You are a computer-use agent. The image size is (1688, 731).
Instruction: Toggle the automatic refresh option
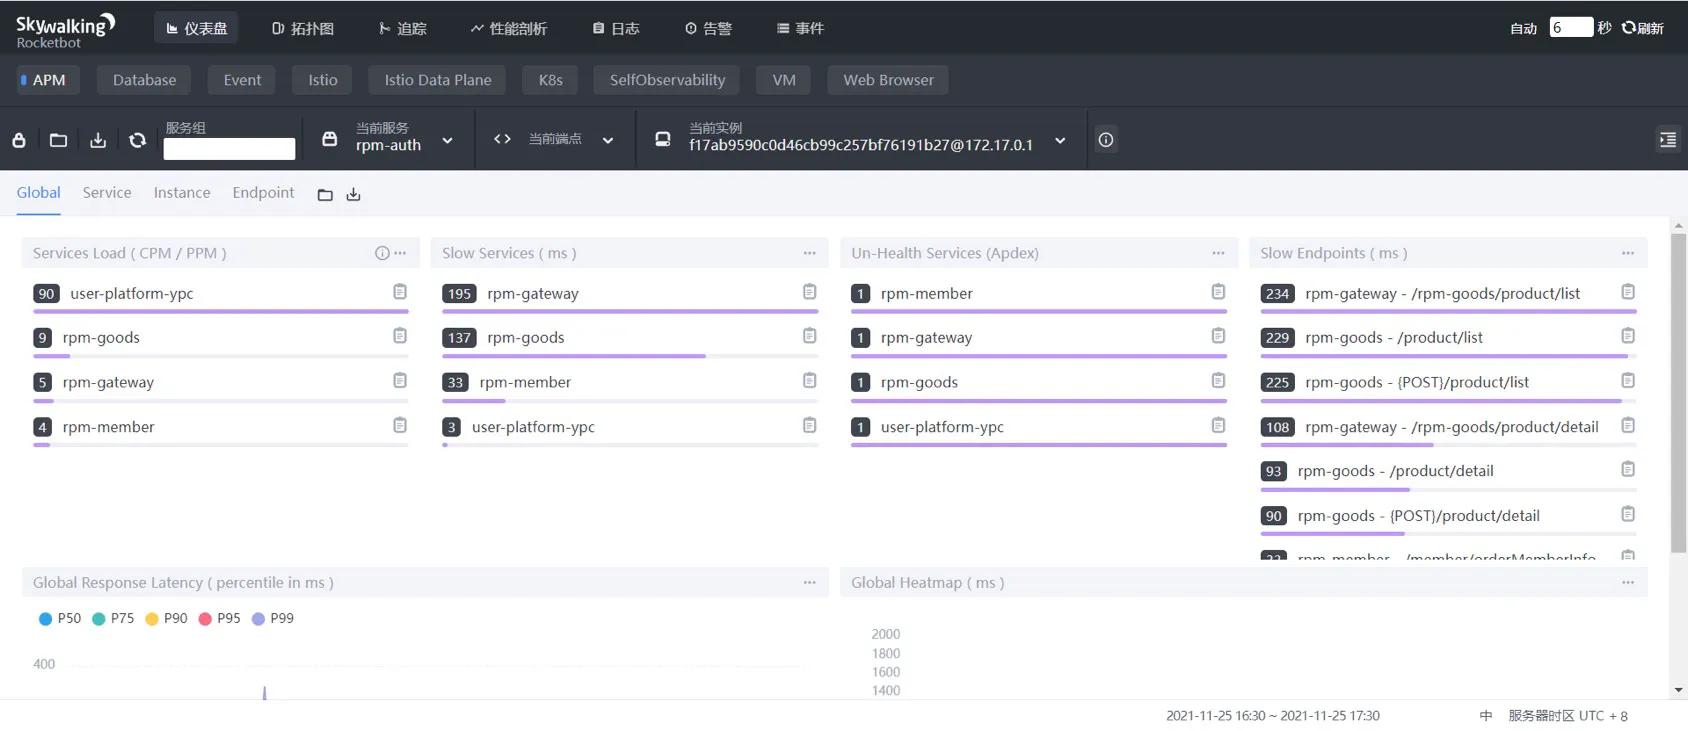[1522, 28]
